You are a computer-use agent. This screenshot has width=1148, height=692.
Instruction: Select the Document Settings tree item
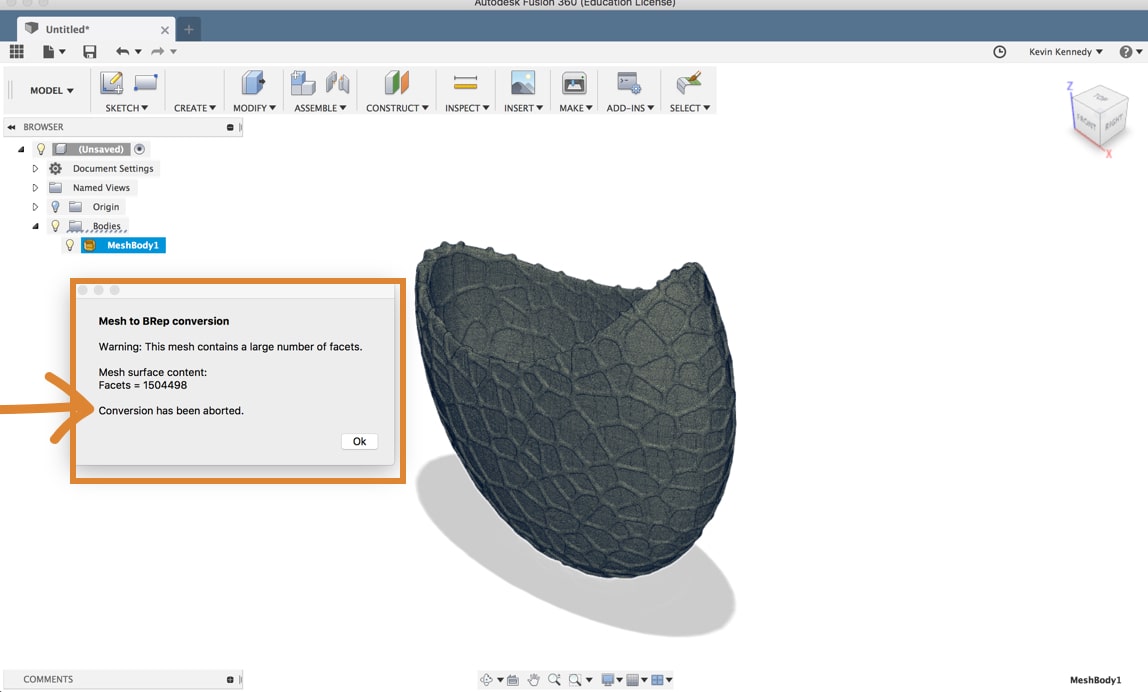tap(113, 168)
